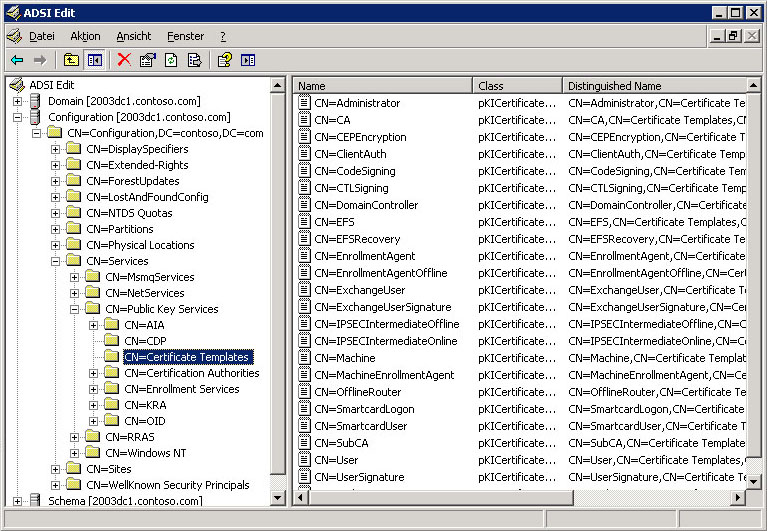Viewport: 767px width, 531px height.
Task: Click the CN=Administrator object icon
Action: pyautogui.click(x=304, y=103)
